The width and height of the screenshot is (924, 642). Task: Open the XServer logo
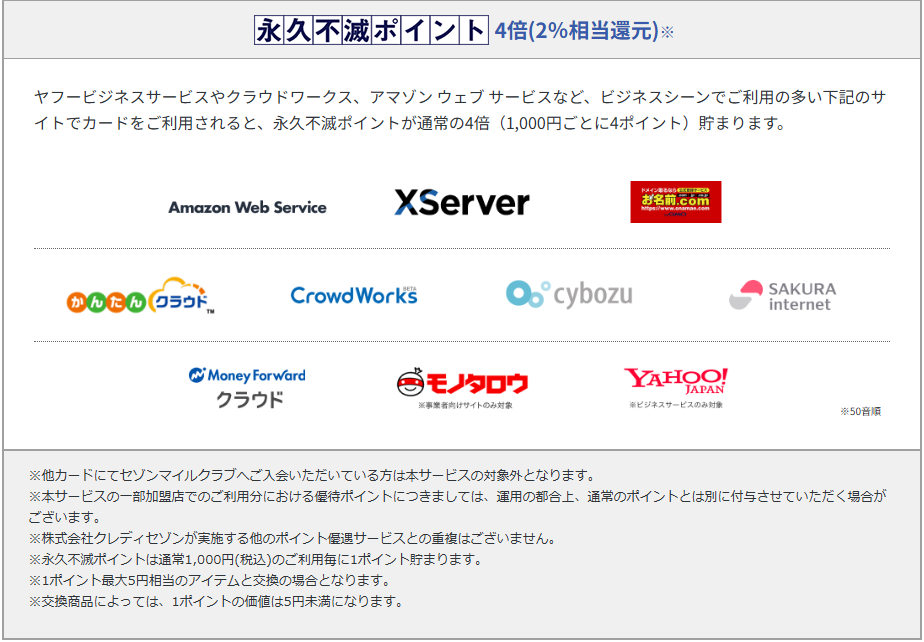click(462, 202)
